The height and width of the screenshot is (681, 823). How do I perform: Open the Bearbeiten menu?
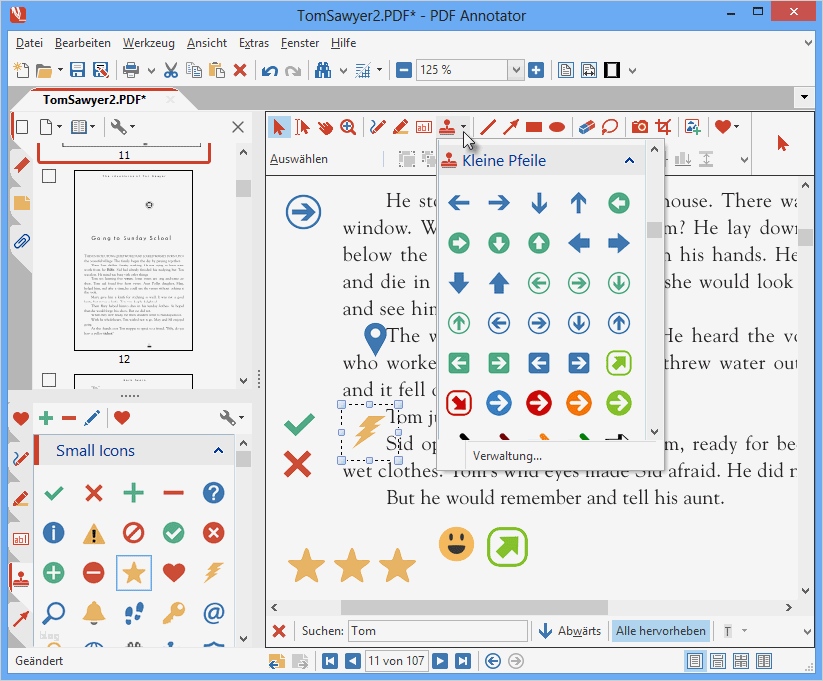pyautogui.click(x=83, y=43)
